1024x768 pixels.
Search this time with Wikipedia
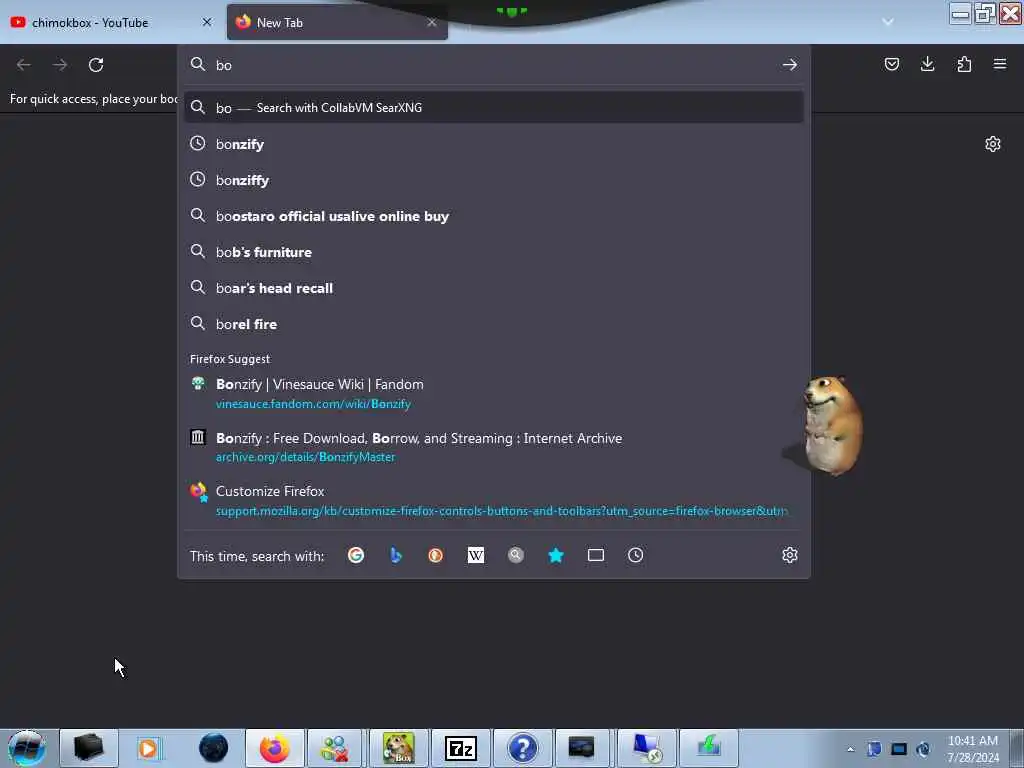[x=475, y=555]
